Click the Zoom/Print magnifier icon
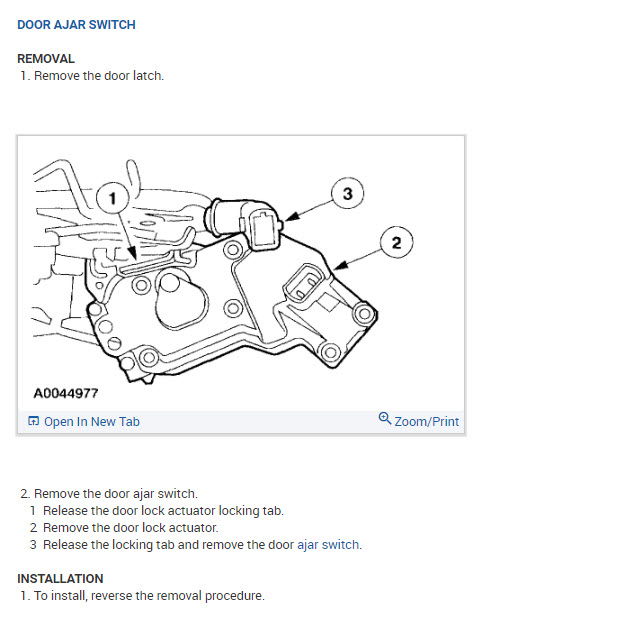The height and width of the screenshot is (628, 618). pos(384,418)
